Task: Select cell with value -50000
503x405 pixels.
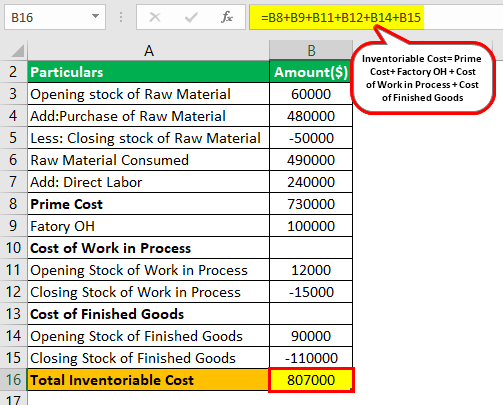Action: coord(311,138)
